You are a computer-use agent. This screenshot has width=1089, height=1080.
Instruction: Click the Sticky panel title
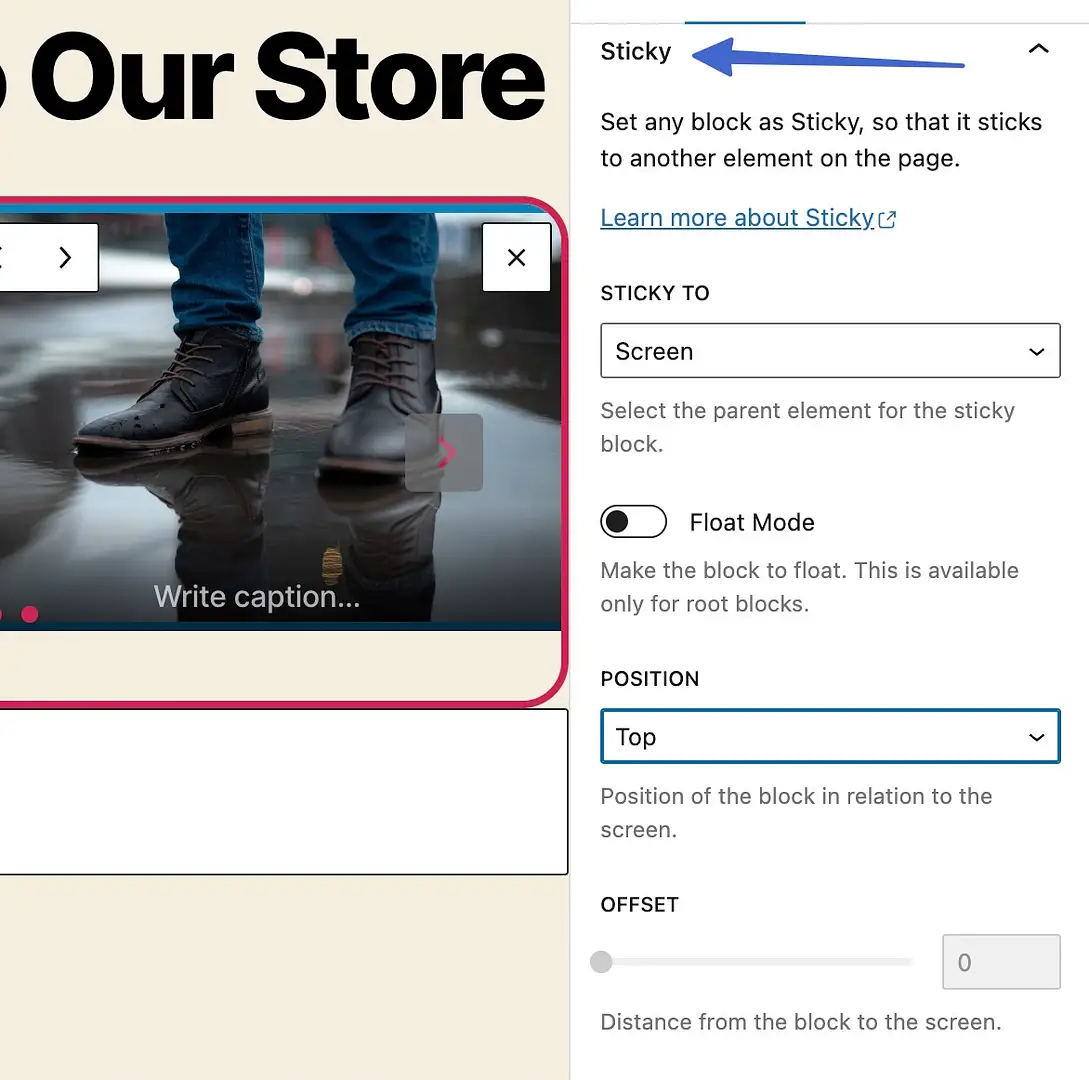pyautogui.click(x=636, y=51)
